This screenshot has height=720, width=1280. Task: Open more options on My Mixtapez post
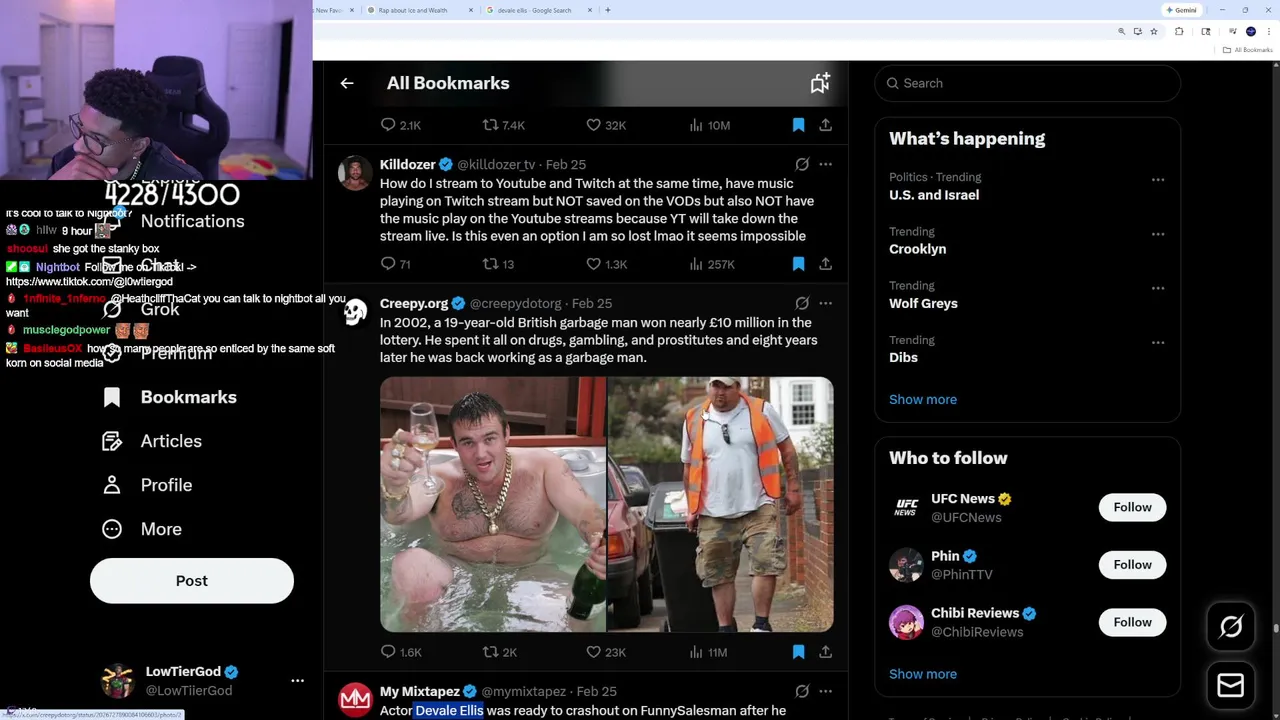(825, 691)
